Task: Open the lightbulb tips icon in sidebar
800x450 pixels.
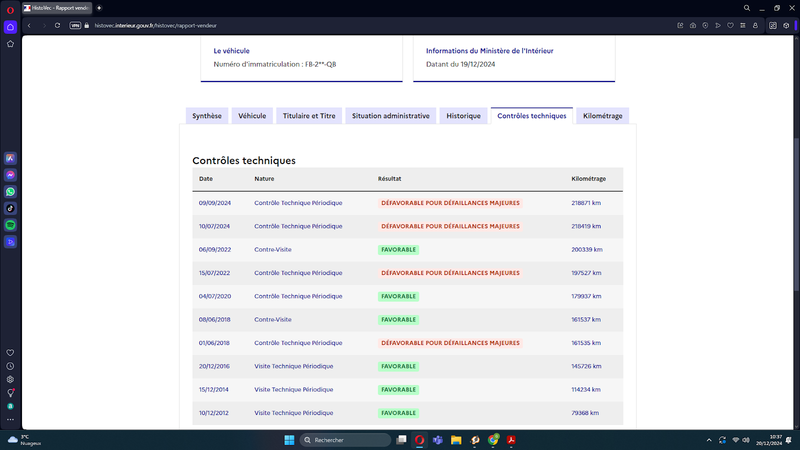Action: click(x=10, y=392)
